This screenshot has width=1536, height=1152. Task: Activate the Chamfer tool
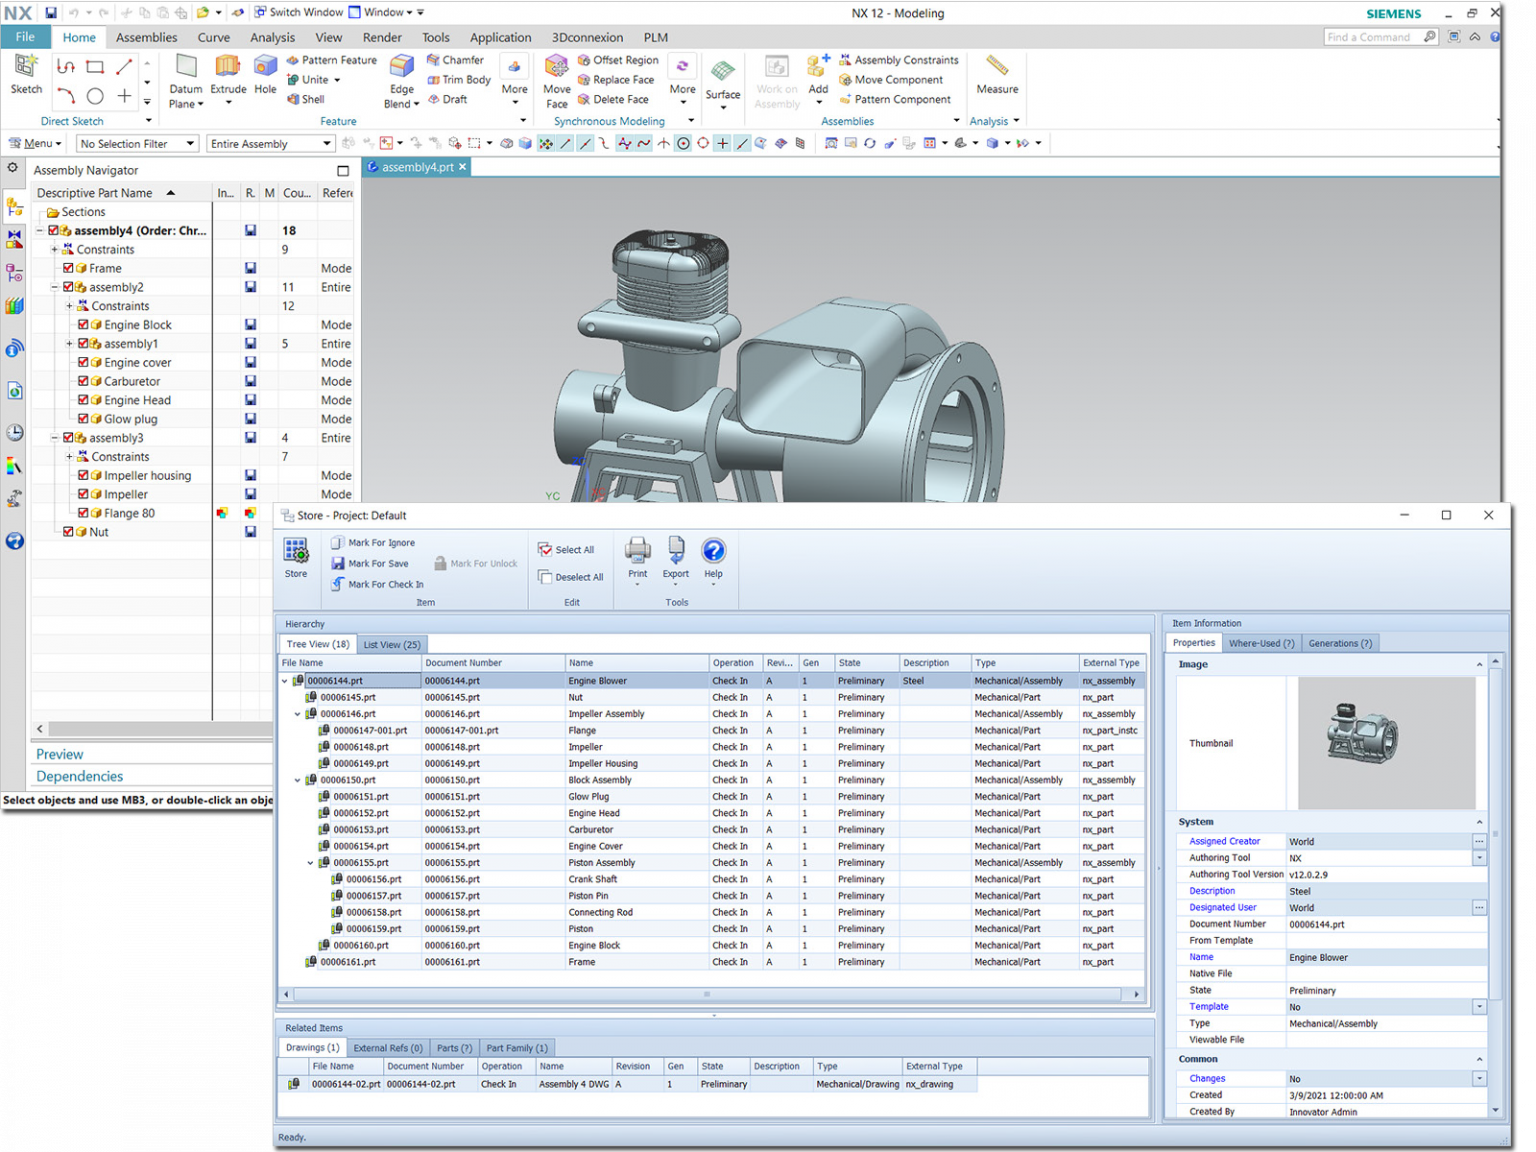pyautogui.click(x=457, y=60)
